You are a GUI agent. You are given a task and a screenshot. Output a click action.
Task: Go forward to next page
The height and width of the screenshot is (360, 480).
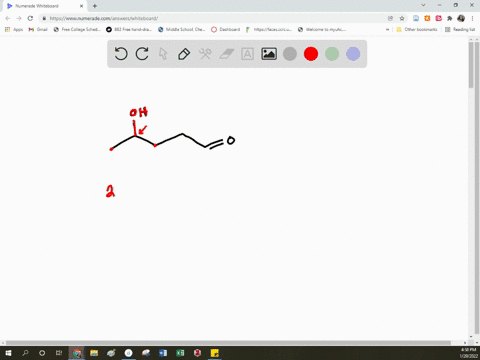pyautogui.click(x=19, y=18)
